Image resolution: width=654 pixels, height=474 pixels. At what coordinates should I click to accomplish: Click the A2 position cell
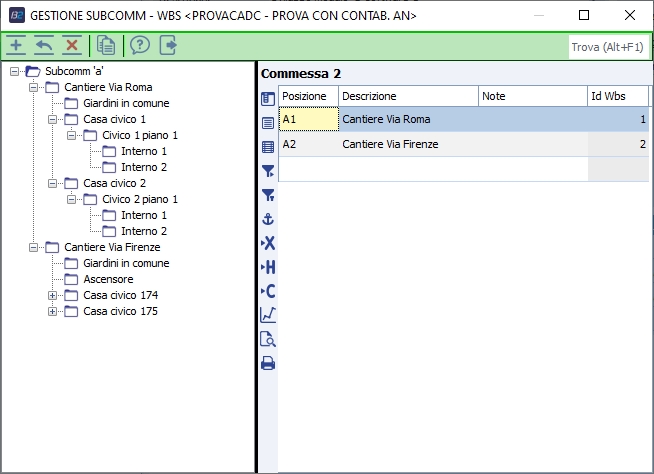(x=309, y=144)
